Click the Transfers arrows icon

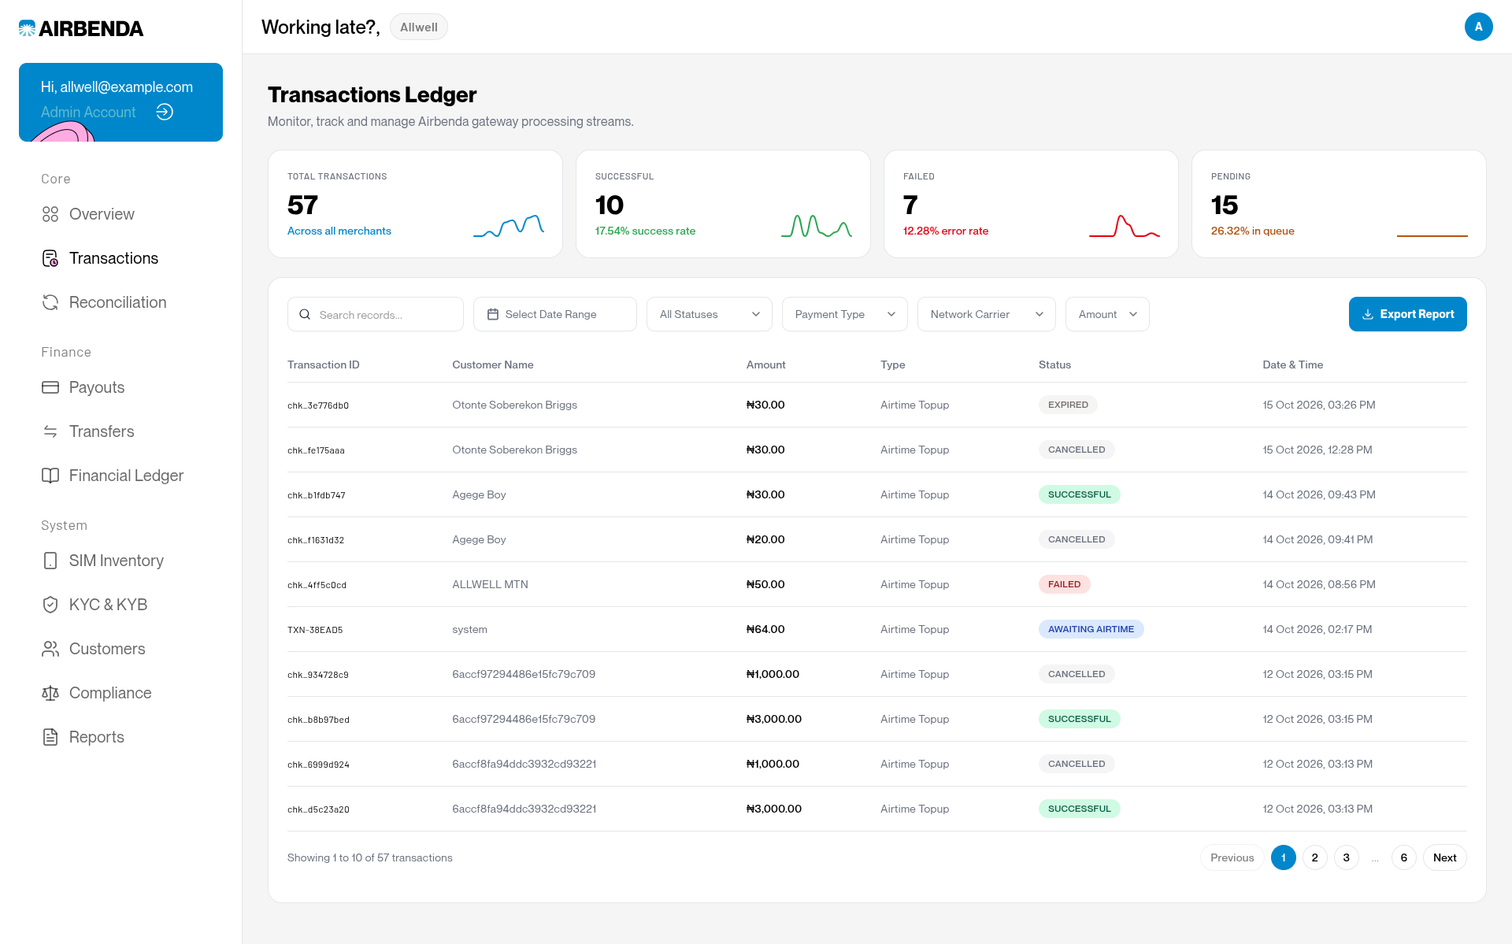(50, 431)
